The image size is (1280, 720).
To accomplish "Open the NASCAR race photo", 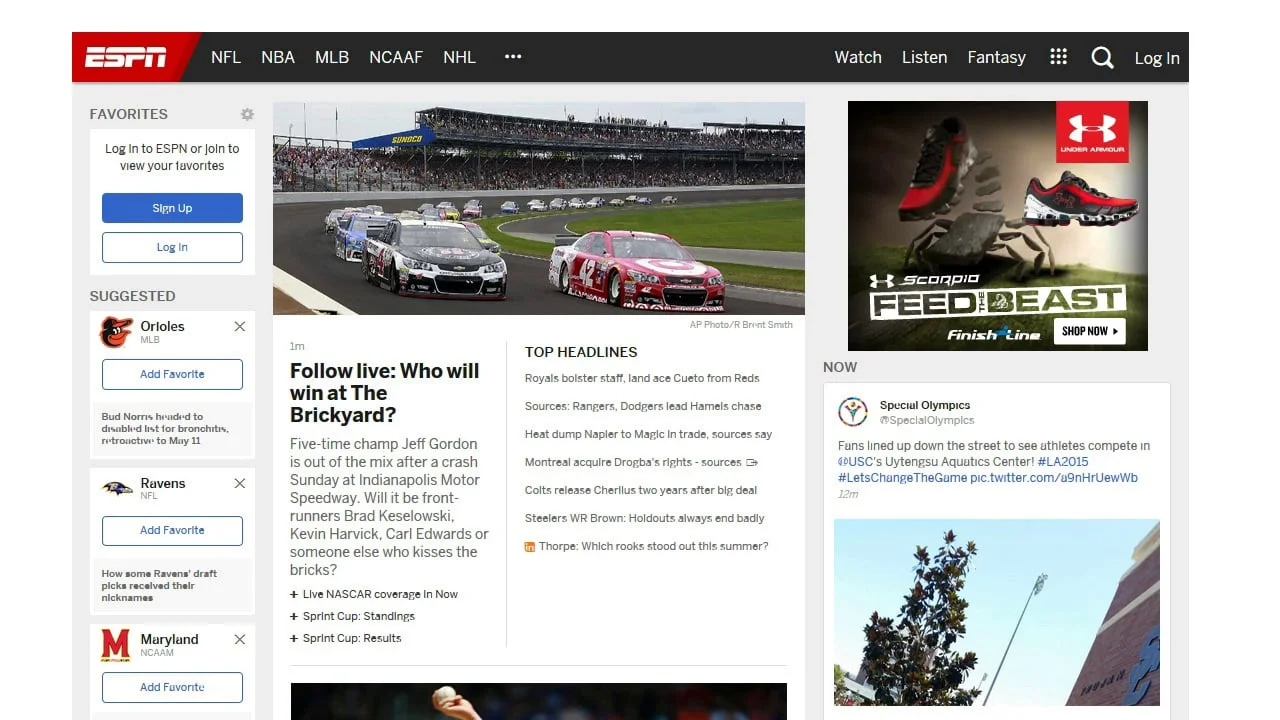I will 539,208.
